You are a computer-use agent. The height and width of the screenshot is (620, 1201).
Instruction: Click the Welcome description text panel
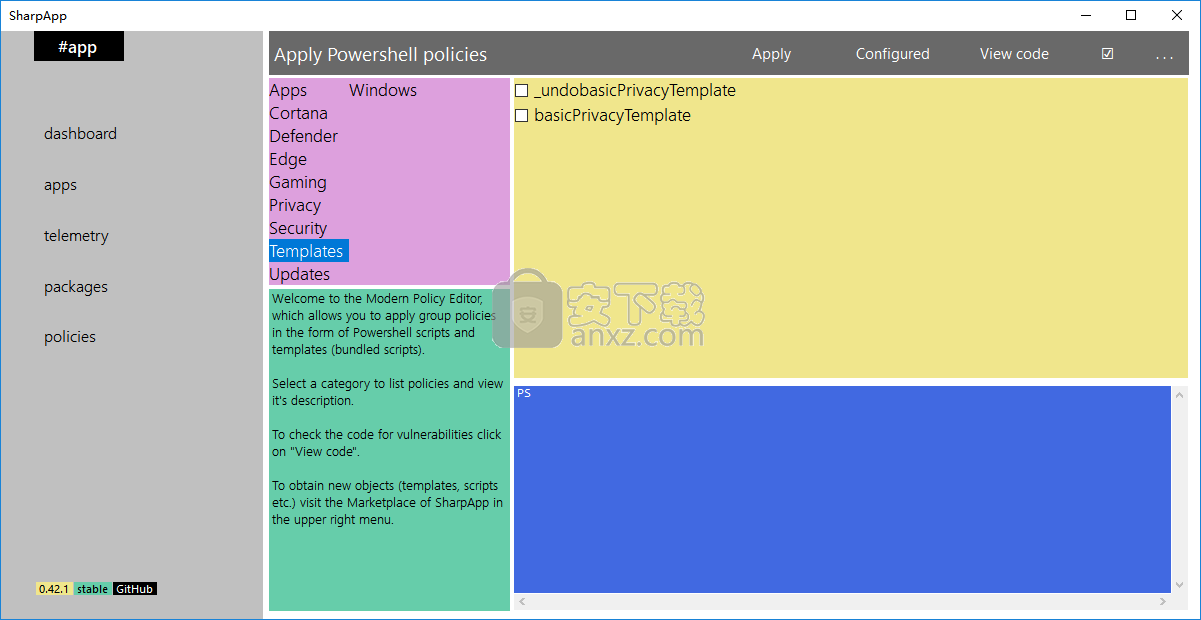pyautogui.click(x=389, y=450)
